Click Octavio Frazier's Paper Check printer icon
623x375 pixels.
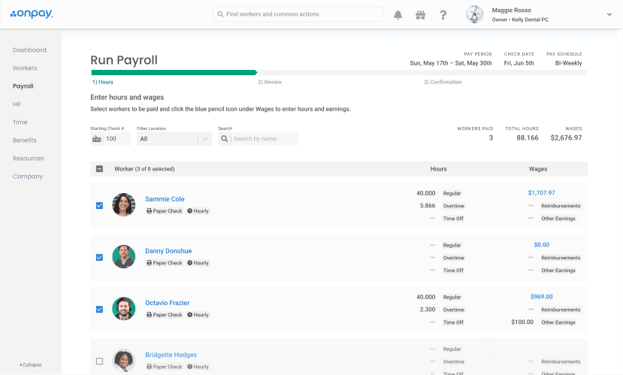pyautogui.click(x=149, y=315)
